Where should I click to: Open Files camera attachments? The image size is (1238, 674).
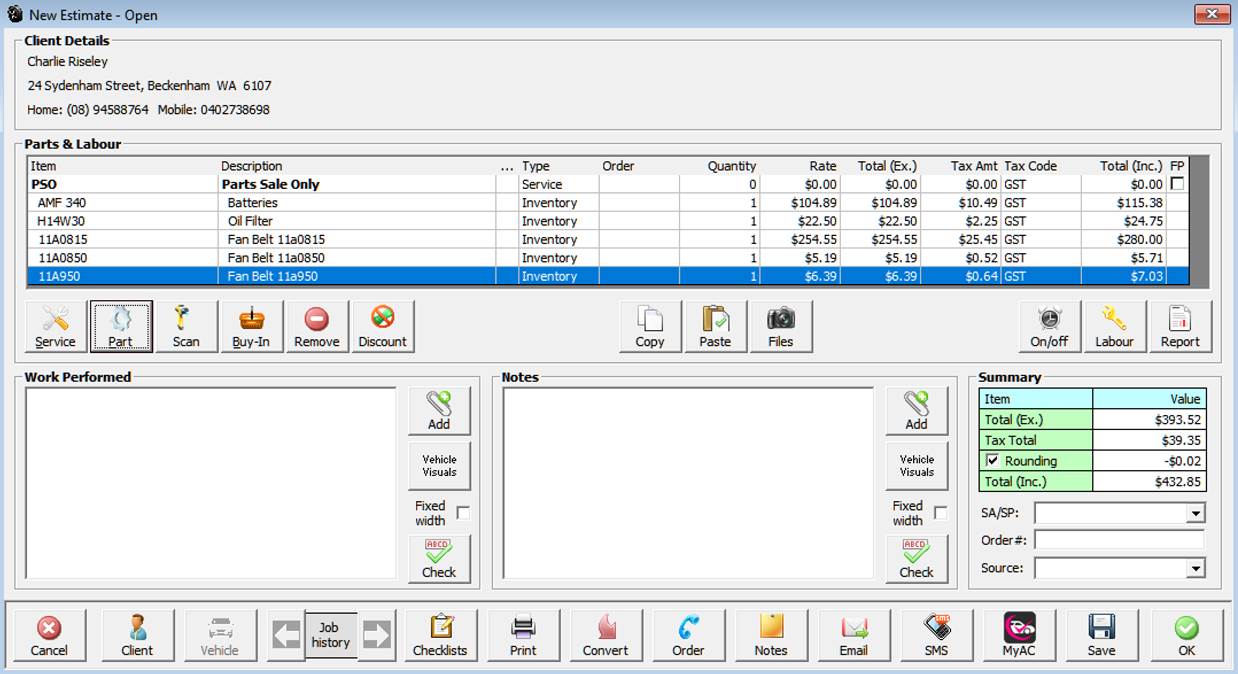[781, 327]
